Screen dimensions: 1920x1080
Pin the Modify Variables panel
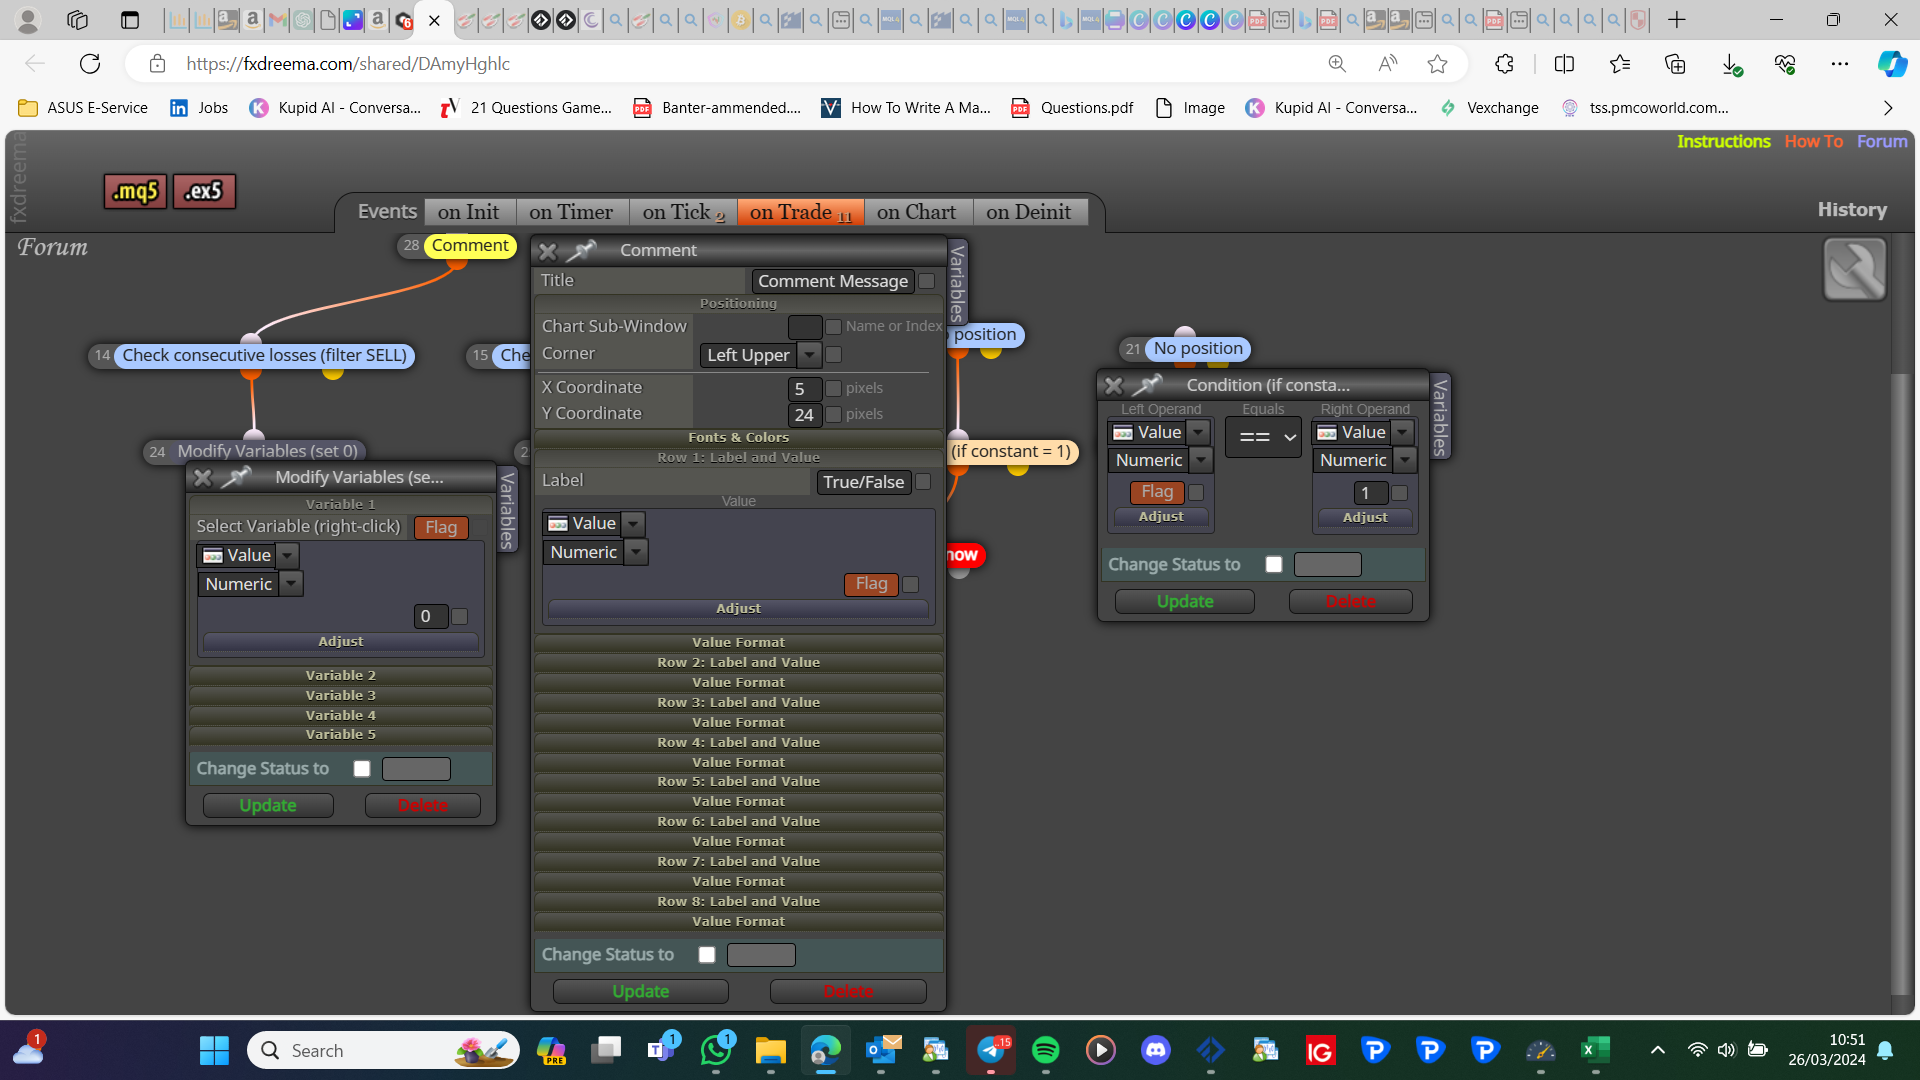point(236,478)
